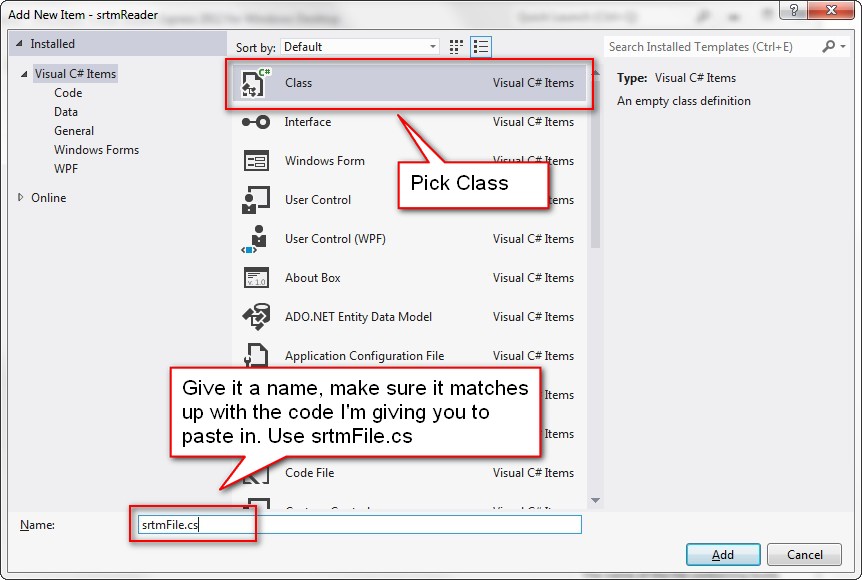Select the Code File entry text
Viewport: 862px width, 580px height.
[x=310, y=473]
